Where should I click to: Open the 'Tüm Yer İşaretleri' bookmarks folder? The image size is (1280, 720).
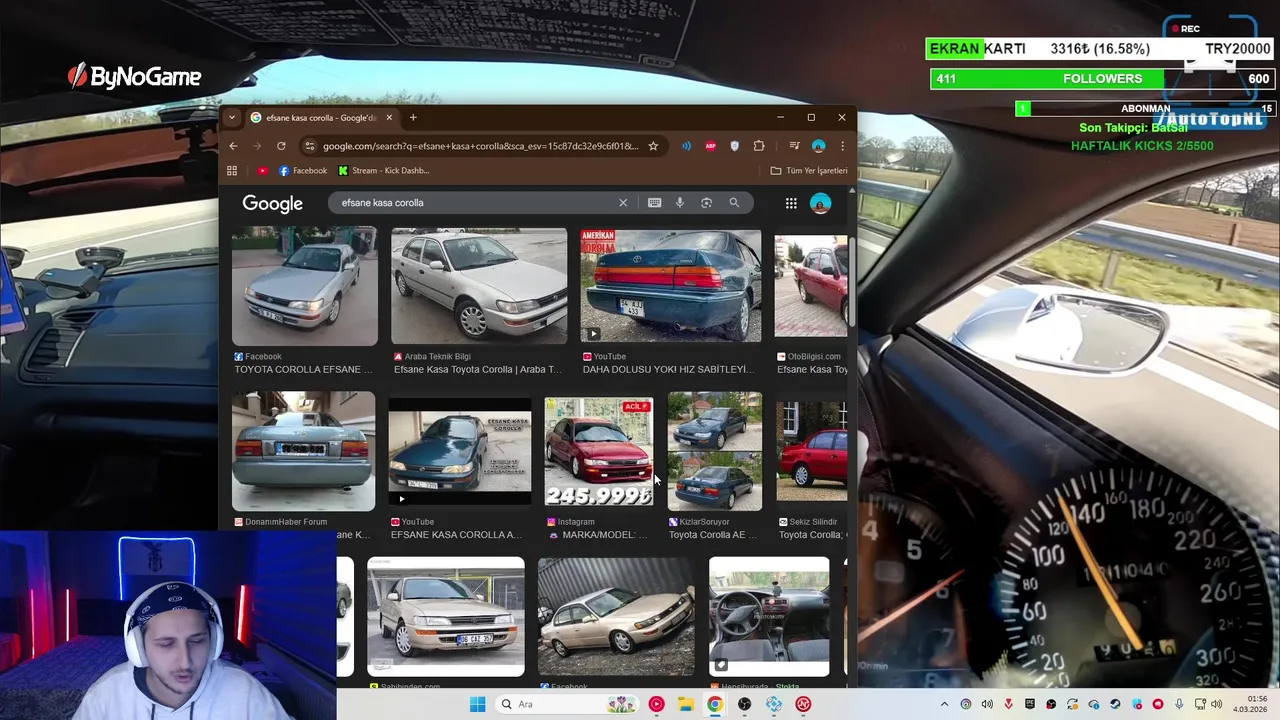(x=809, y=171)
